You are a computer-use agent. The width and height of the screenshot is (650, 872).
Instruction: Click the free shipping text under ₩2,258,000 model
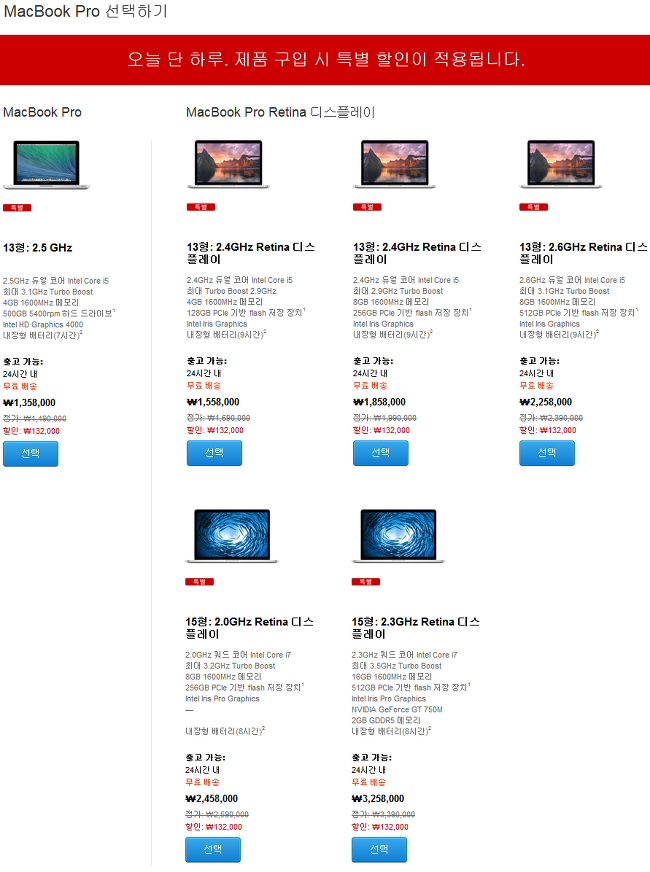tap(536, 385)
